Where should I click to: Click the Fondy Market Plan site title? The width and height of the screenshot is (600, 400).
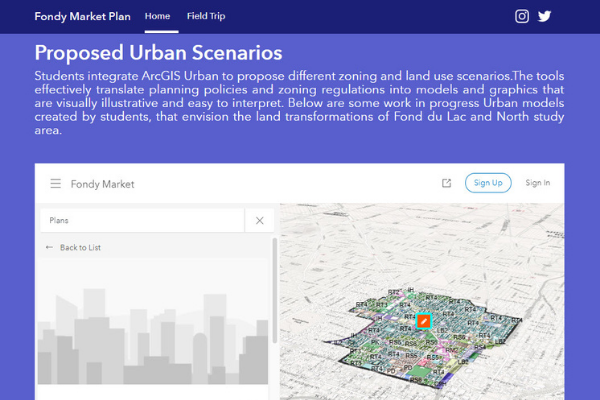click(82, 16)
